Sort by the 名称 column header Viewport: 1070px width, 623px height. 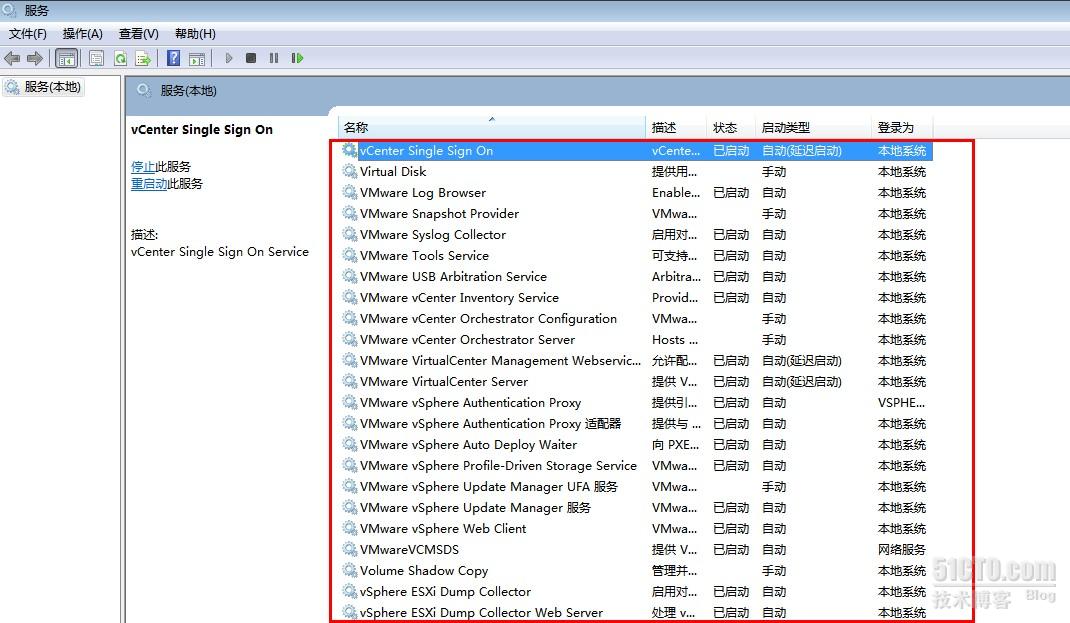tap(491, 127)
